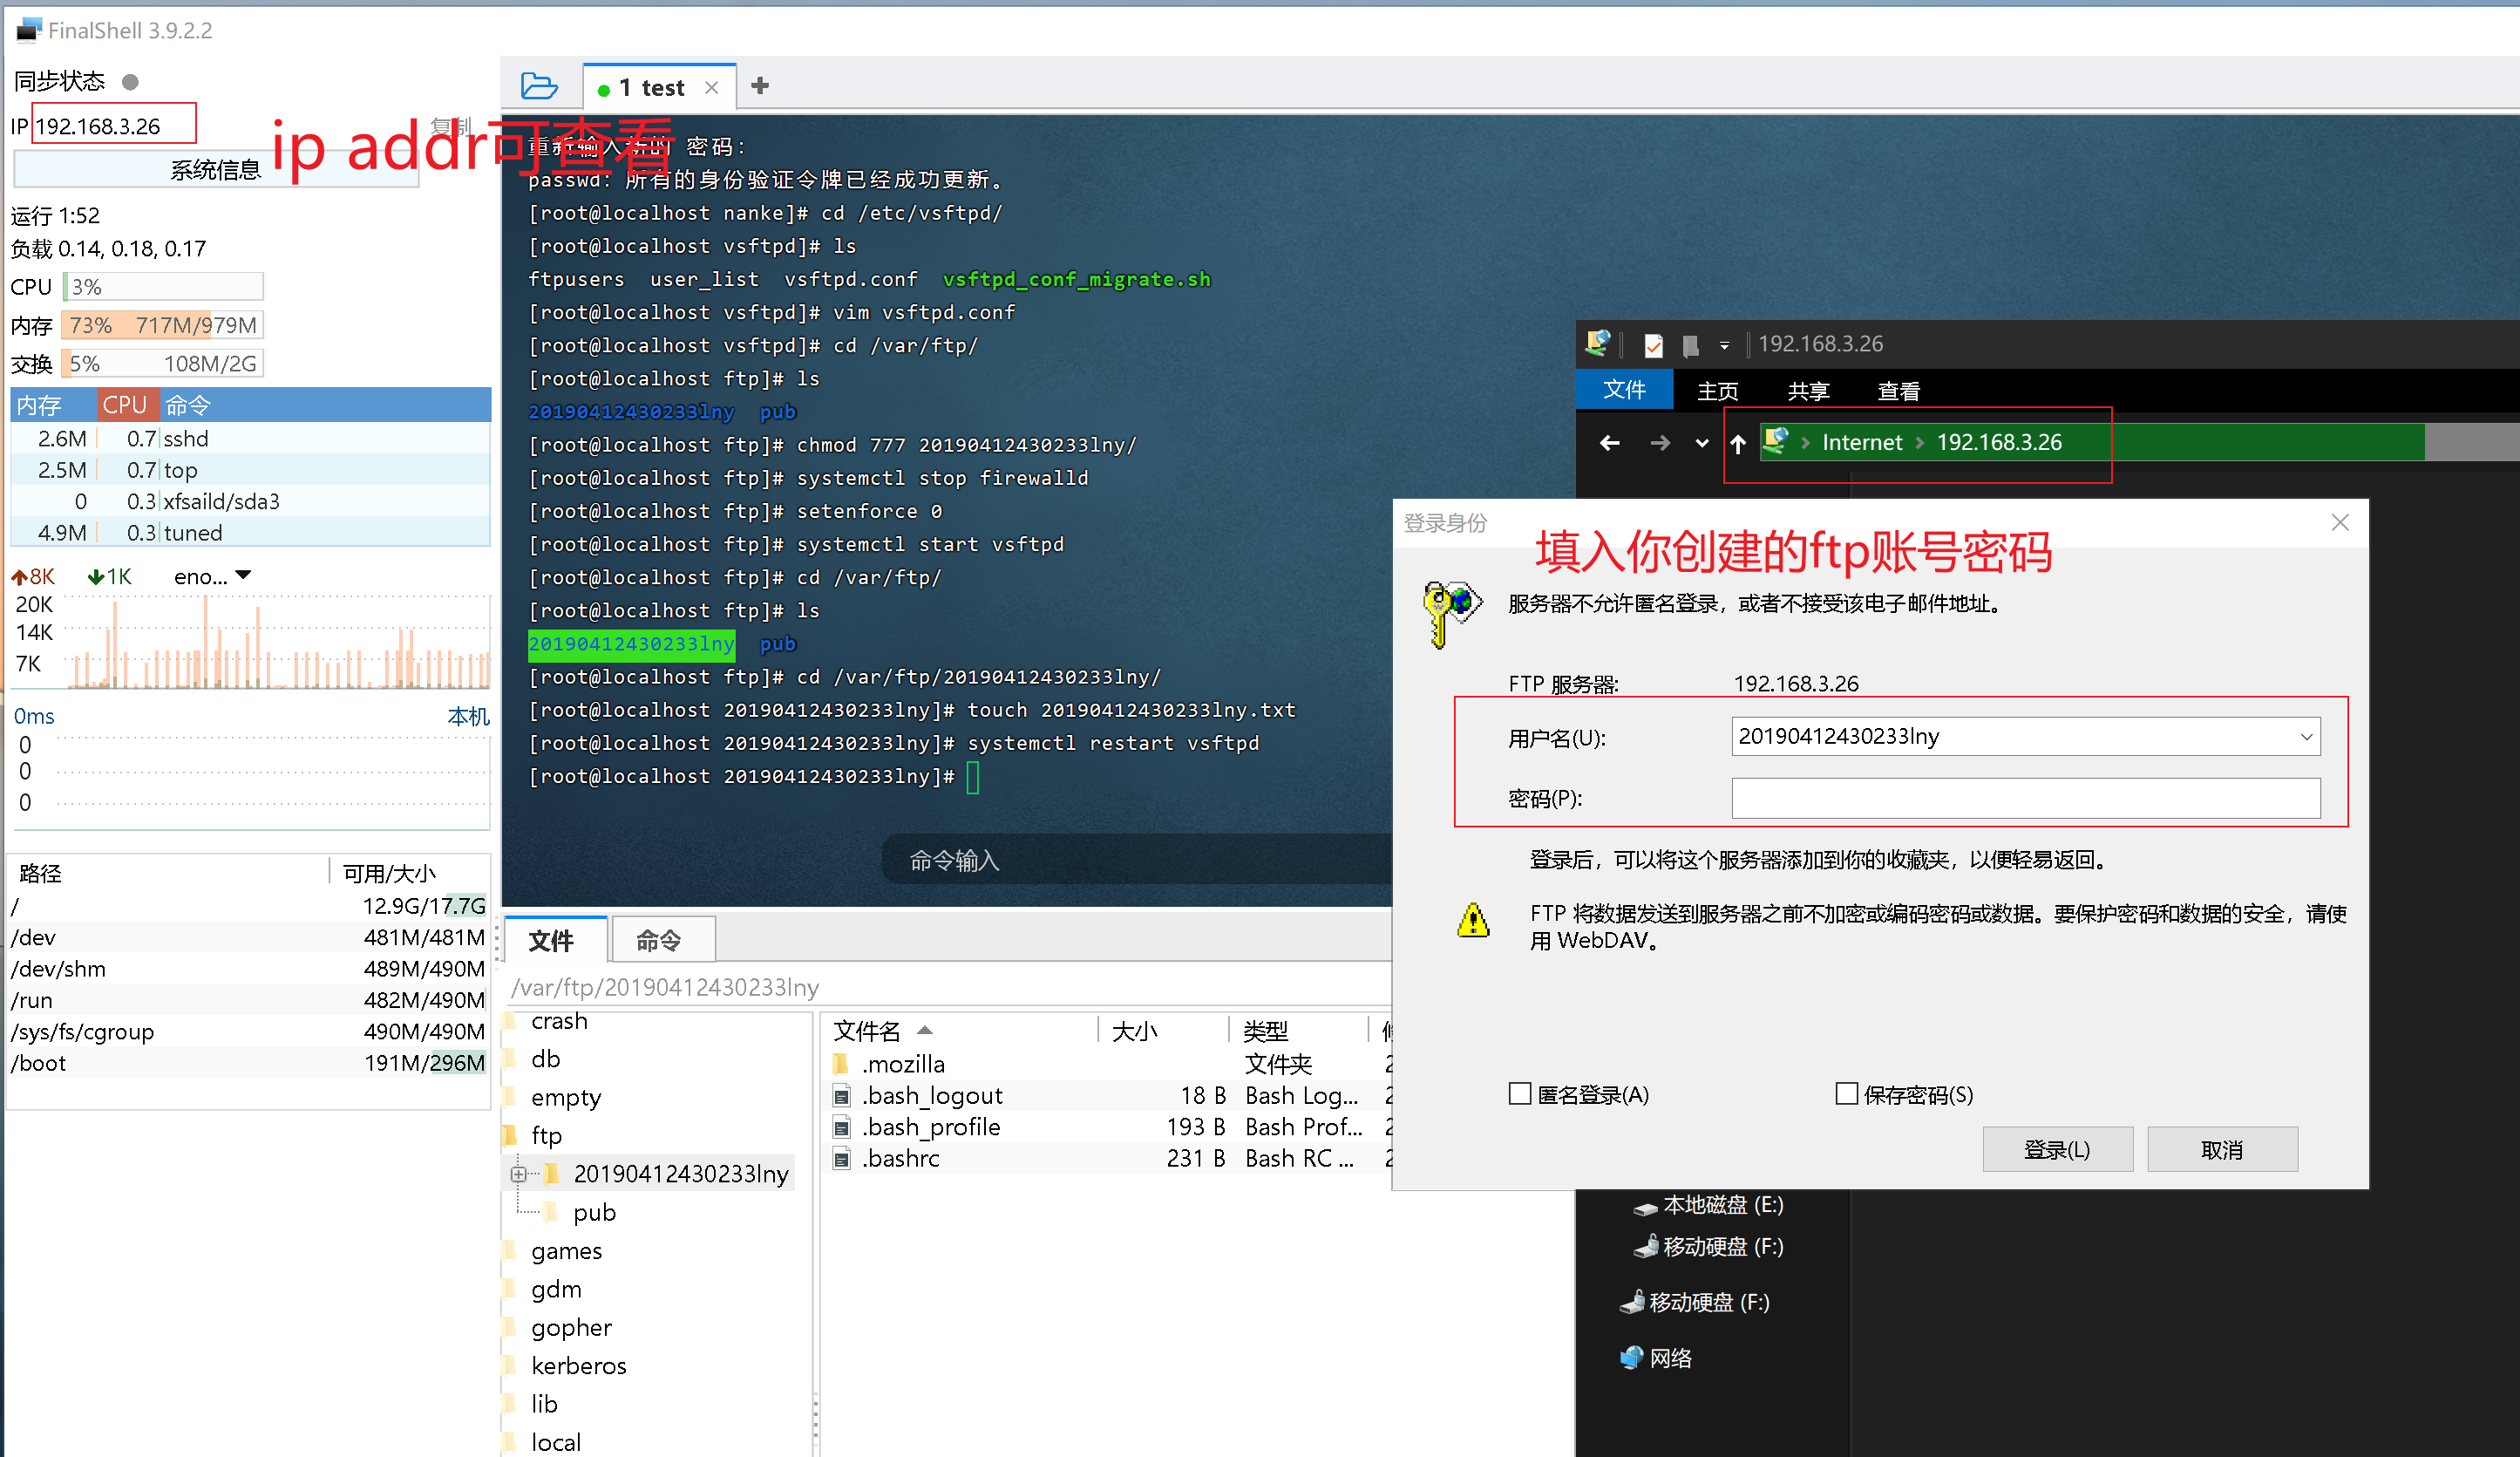Select 本地磁盘 (E:) drive icon

click(x=1645, y=1207)
